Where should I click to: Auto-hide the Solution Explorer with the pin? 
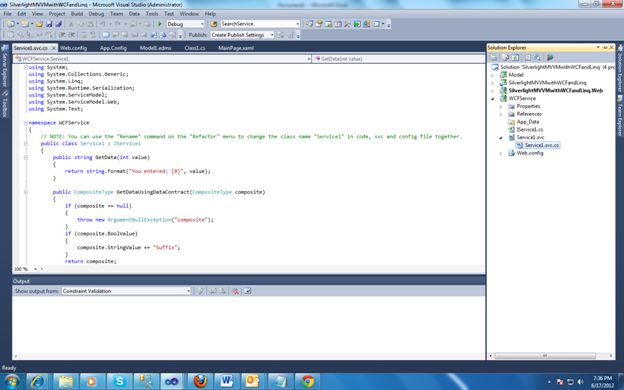point(605,47)
